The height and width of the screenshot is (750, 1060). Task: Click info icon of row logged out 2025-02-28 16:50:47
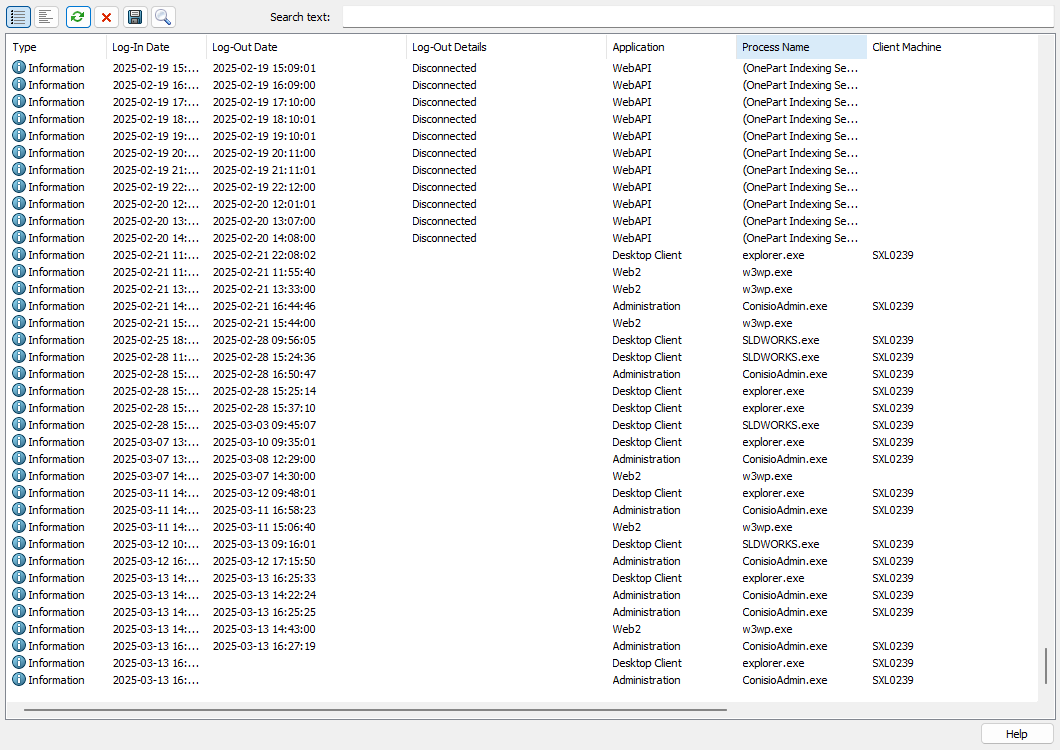[19, 373]
